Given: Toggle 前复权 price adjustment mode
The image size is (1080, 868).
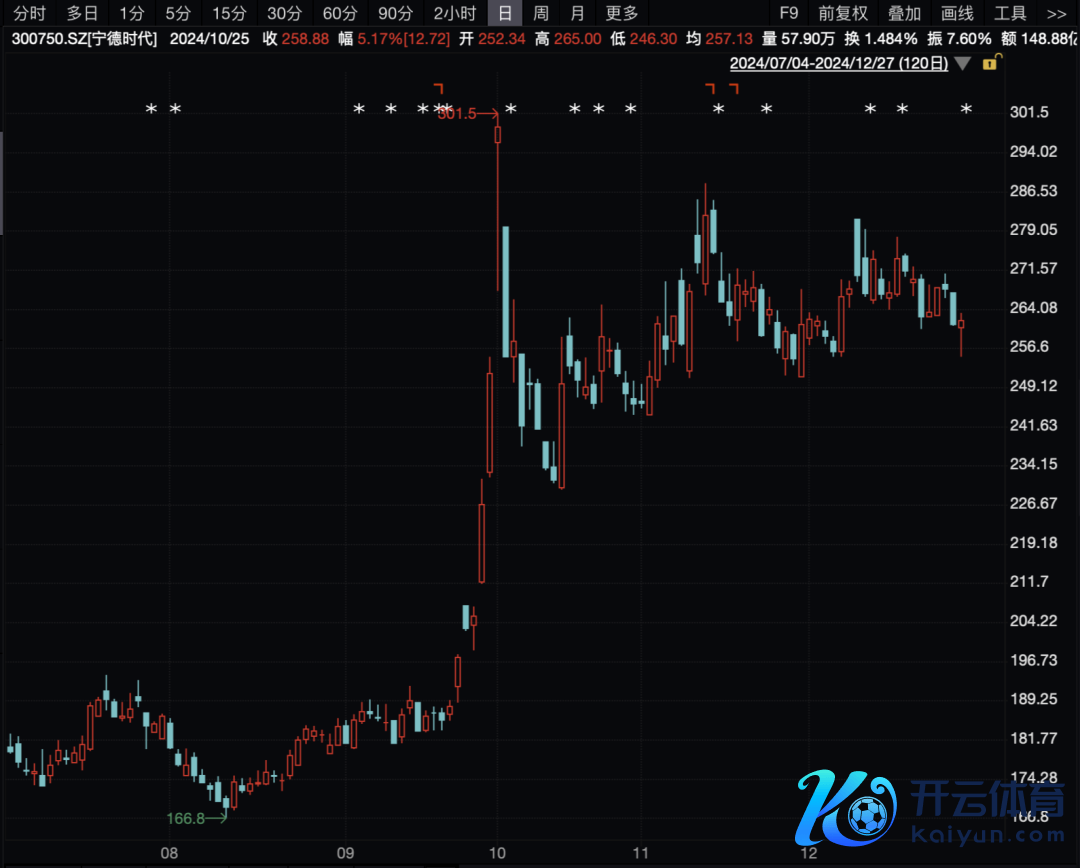Looking at the screenshot, I should 843,13.
